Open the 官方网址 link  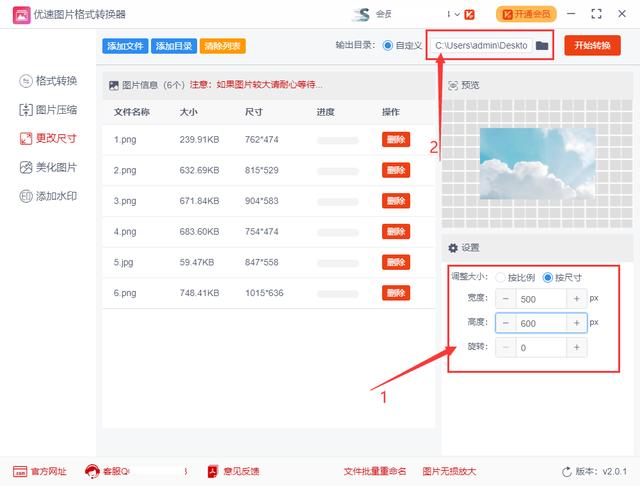(x=40, y=472)
